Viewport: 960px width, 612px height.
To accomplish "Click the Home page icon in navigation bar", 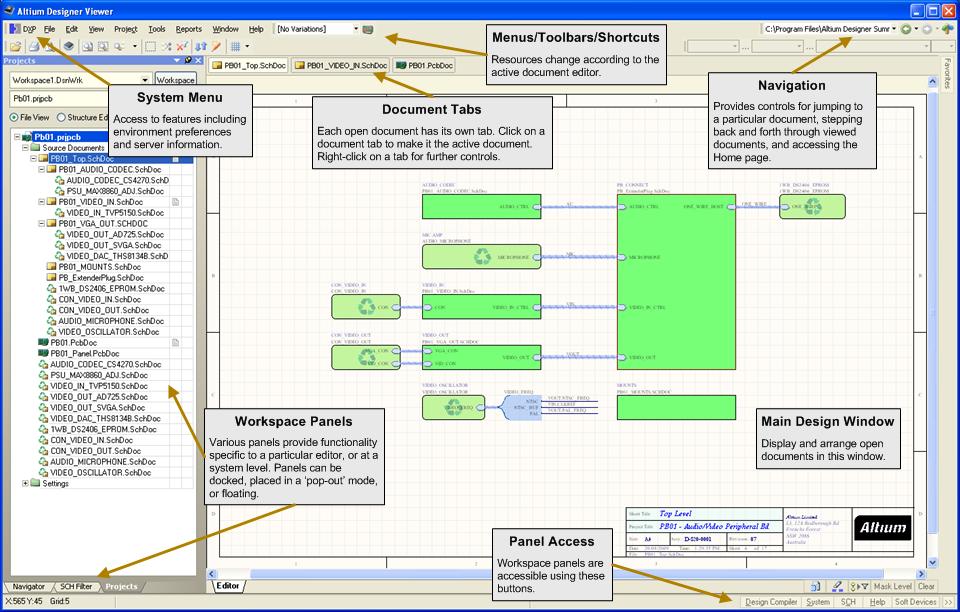I will pos(948,29).
